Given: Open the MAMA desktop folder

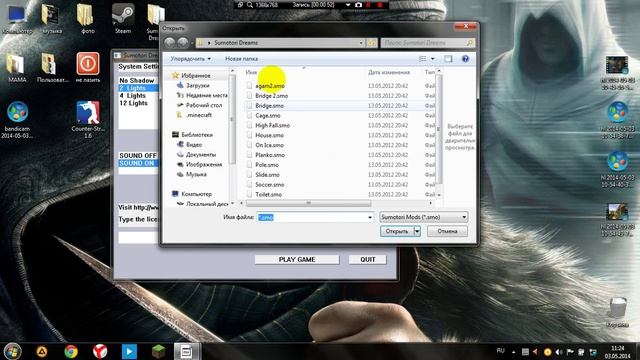Looking at the screenshot, I should coord(17,68).
